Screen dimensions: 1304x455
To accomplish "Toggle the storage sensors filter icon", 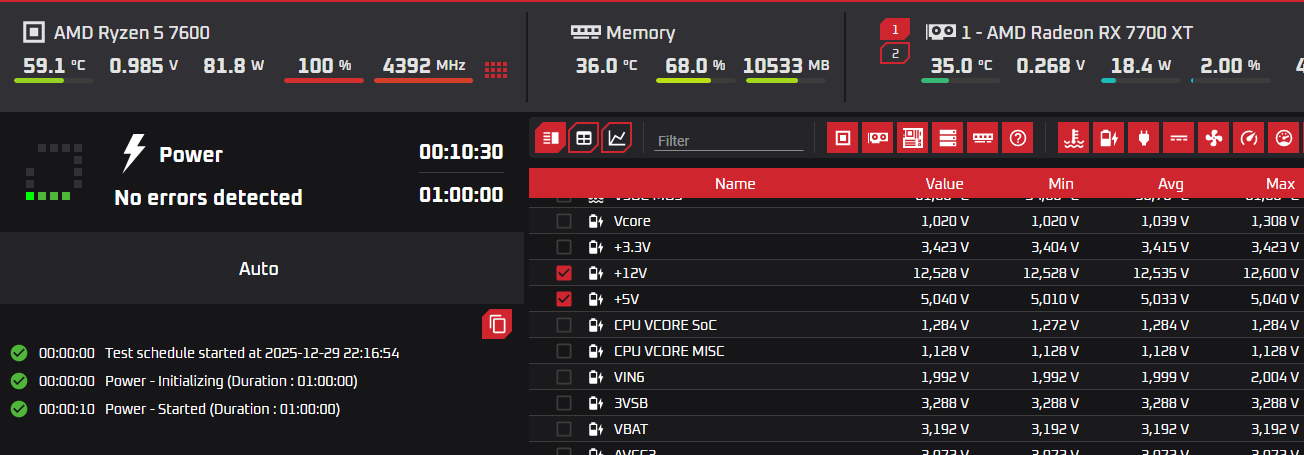I will 947,138.
